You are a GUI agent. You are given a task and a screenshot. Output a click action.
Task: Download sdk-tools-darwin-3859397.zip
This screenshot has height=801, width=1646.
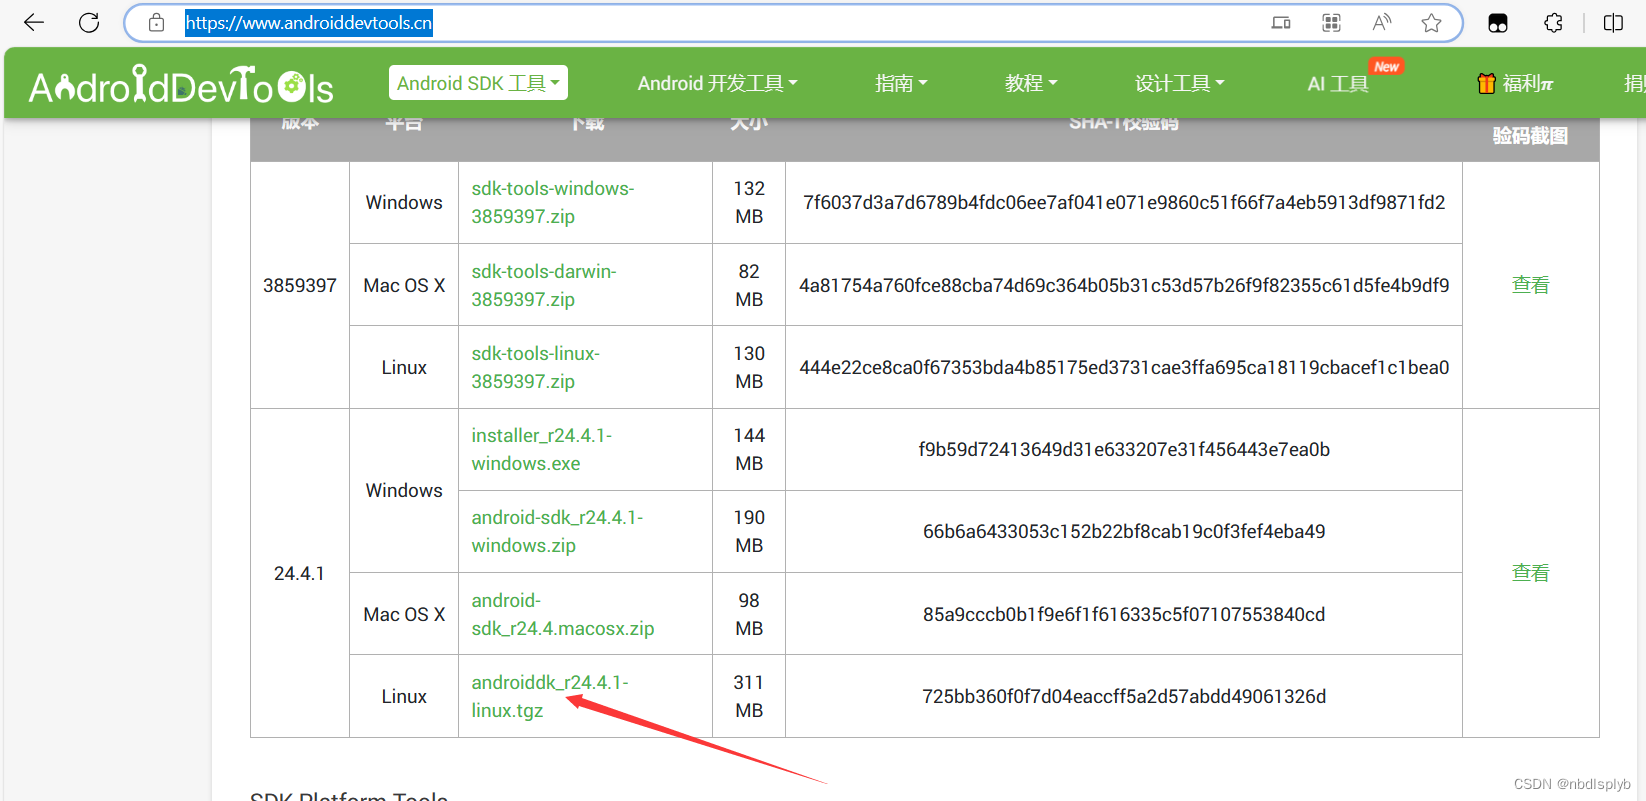[544, 285]
